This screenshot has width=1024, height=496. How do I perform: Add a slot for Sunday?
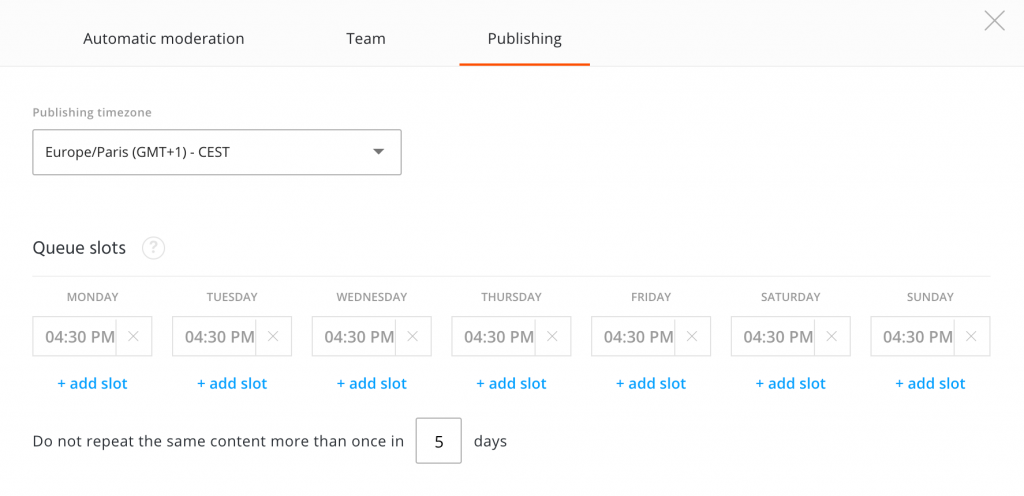click(930, 384)
